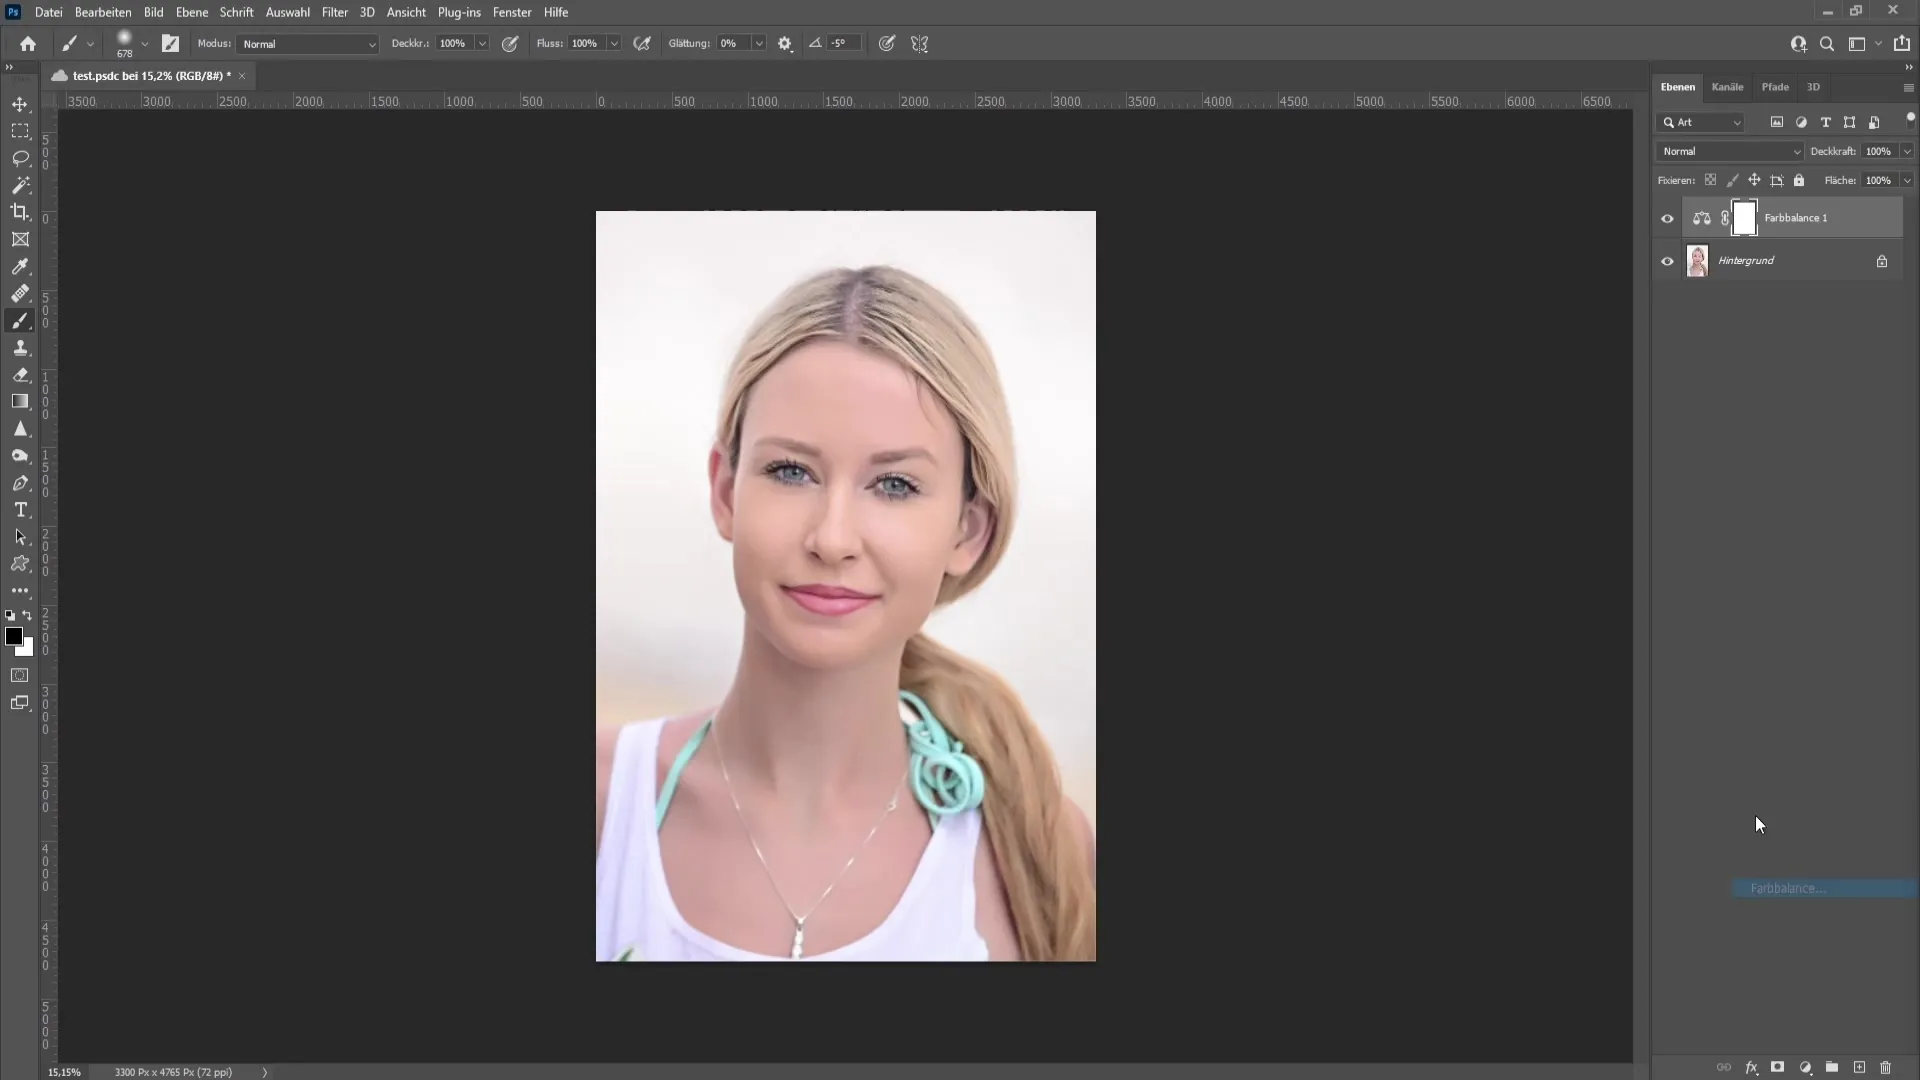This screenshot has height=1080, width=1920.
Task: Expand the Deckraft opacity dropdown
Action: coord(1904,150)
